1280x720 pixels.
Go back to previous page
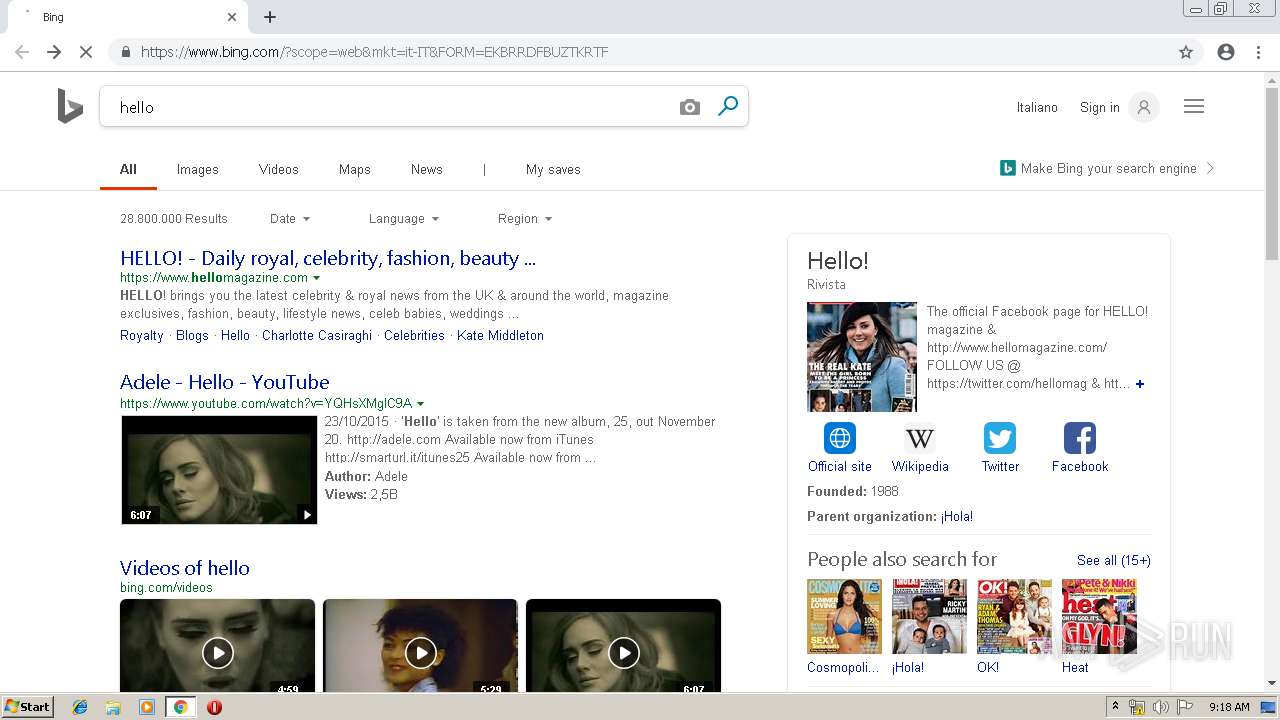point(22,52)
